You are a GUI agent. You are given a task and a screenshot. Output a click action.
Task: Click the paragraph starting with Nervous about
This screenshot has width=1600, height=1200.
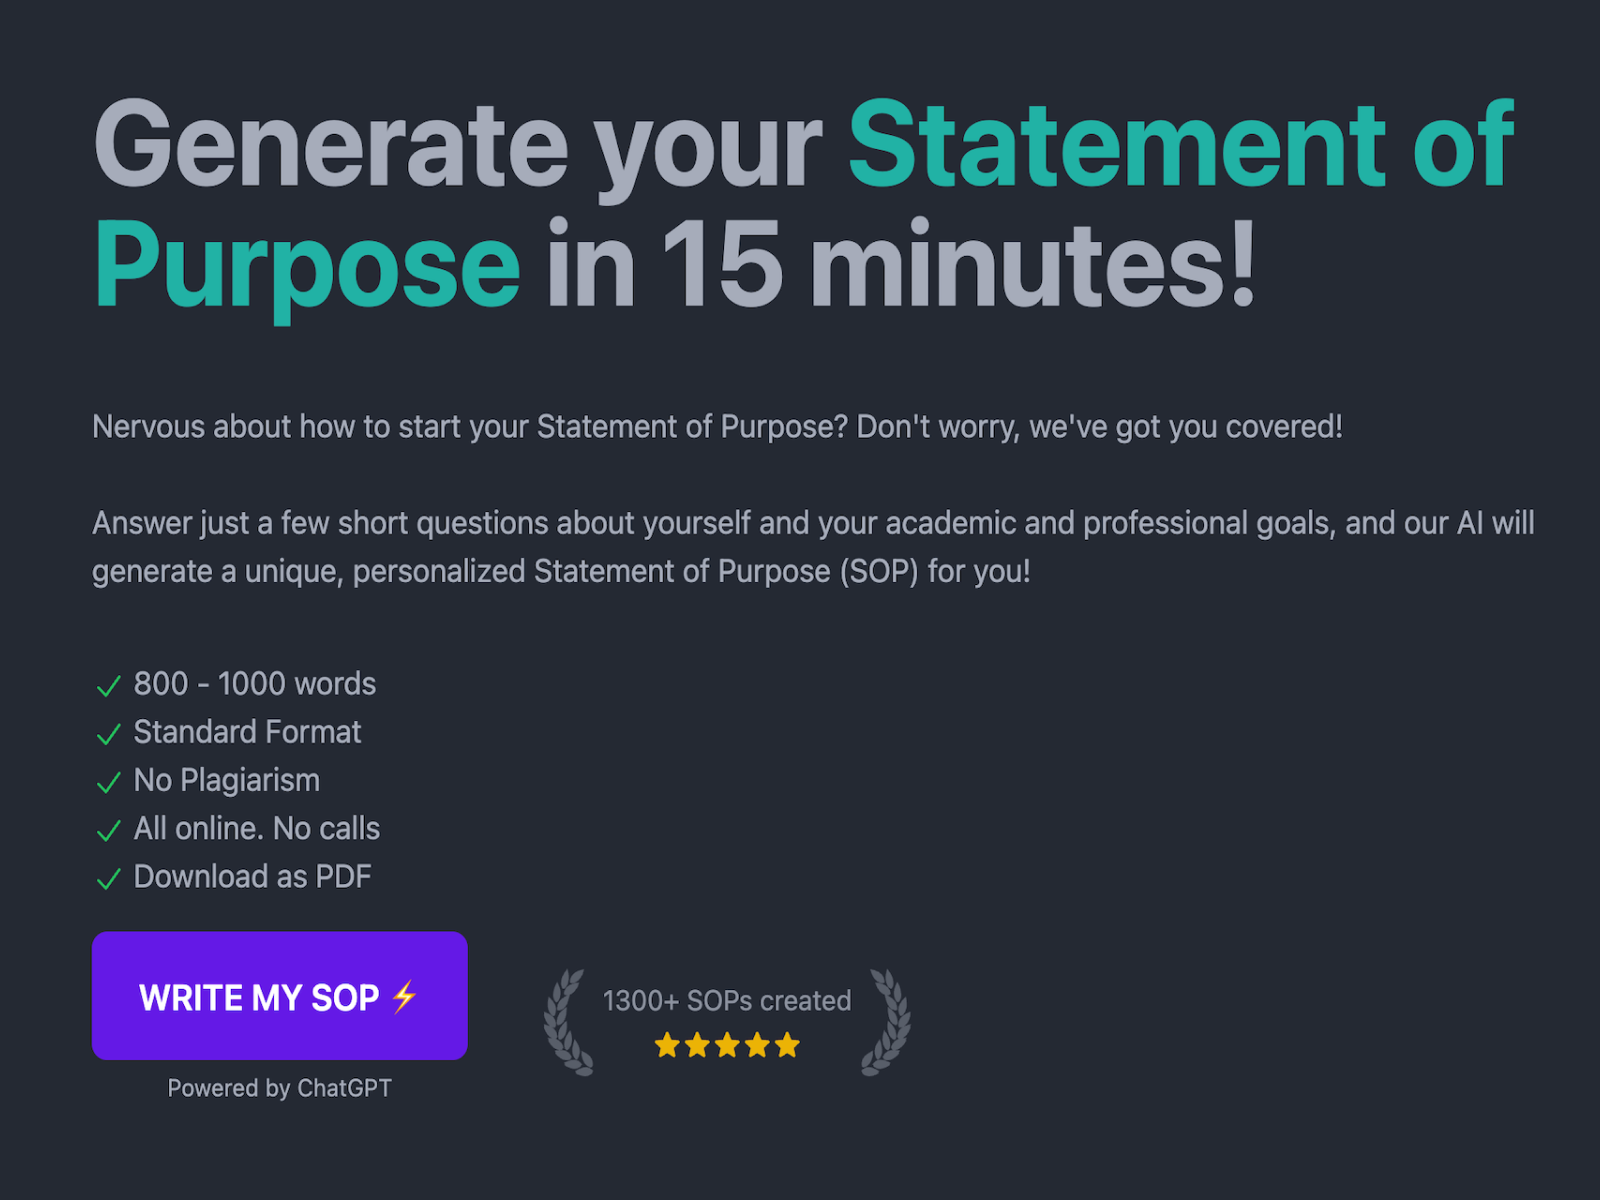click(717, 427)
